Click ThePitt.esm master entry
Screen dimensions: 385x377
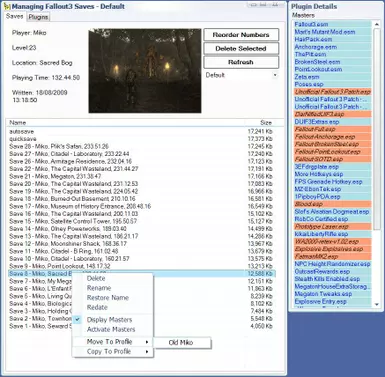[x=332, y=54]
